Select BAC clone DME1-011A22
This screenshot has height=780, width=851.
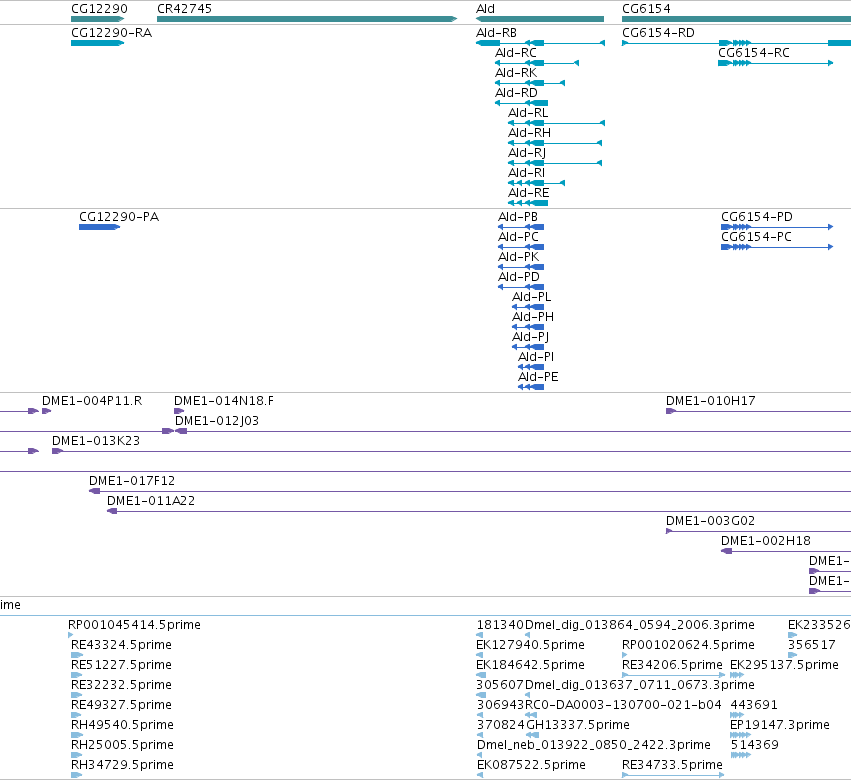click(x=479, y=511)
